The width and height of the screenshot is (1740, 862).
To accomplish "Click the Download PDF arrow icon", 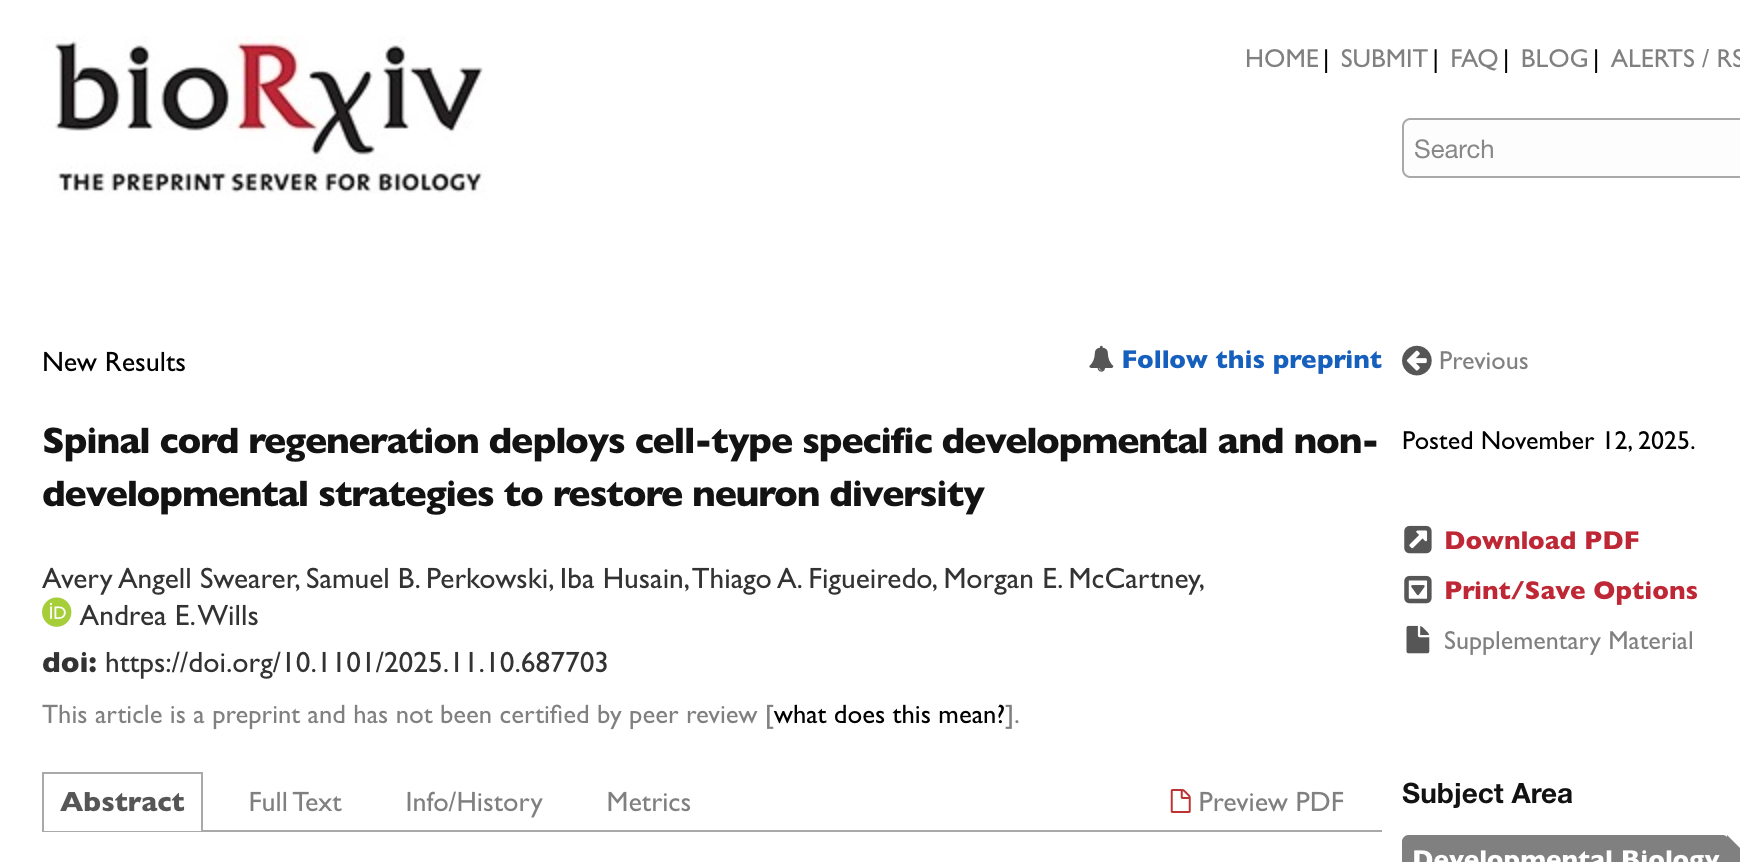I will [1418, 540].
